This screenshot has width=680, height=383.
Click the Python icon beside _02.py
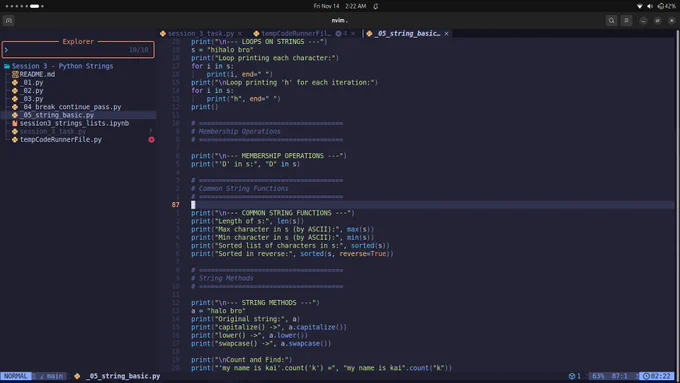point(15,91)
